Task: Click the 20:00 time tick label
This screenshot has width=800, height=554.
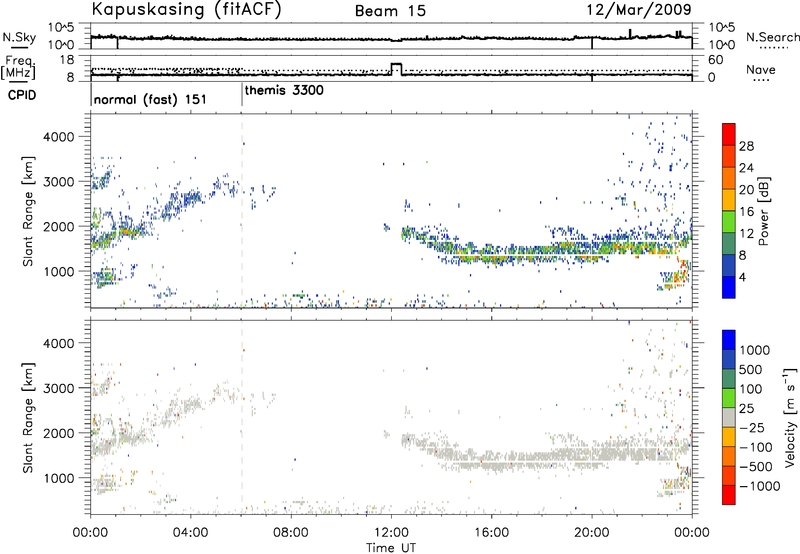Action: click(x=592, y=533)
